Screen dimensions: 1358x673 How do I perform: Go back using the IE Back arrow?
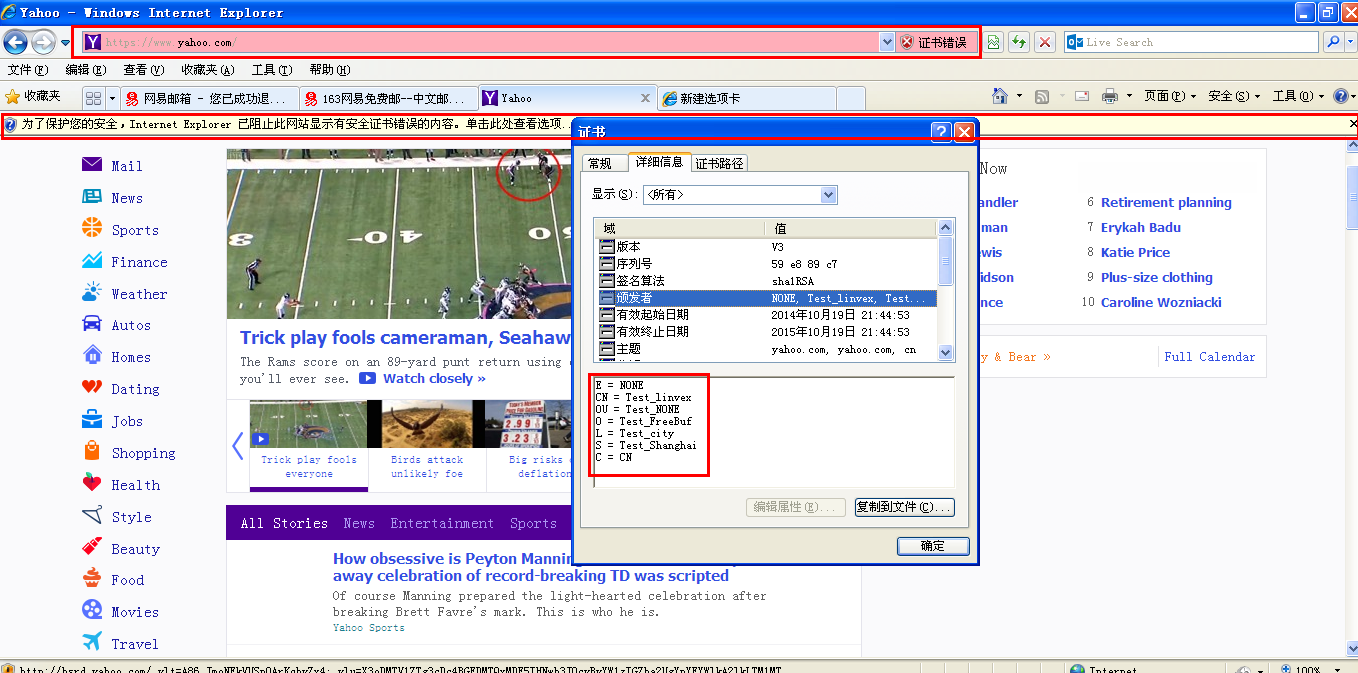click(15, 42)
